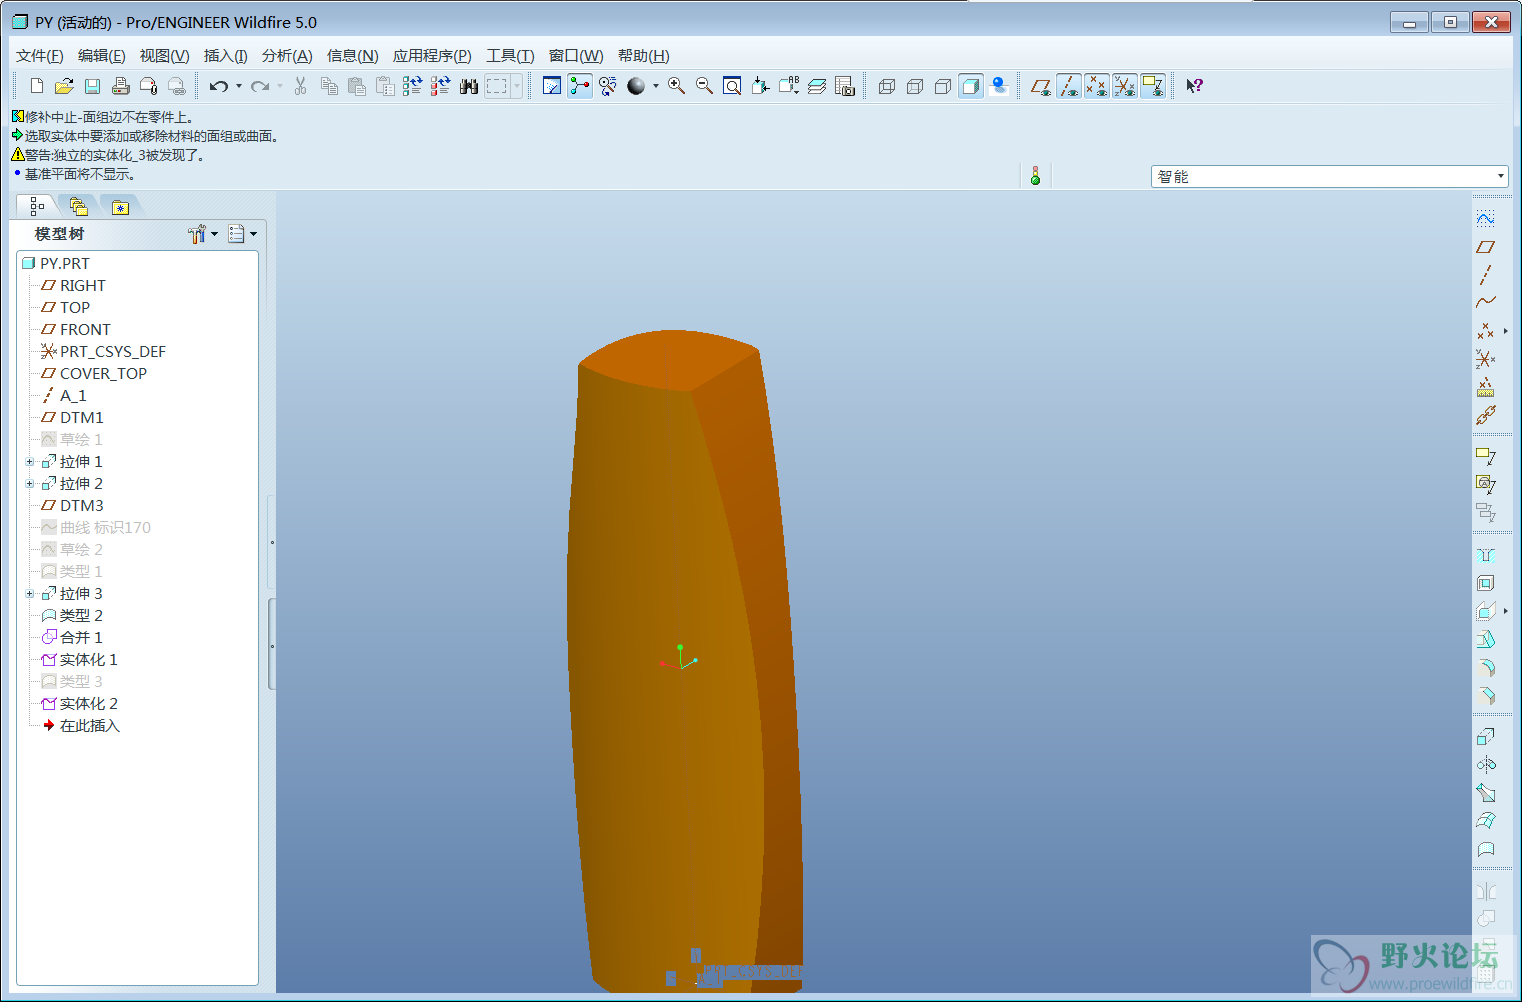Screen dimensions: 1522x1002
Task: Open the model tree Settings dropdown
Action: 203,234
